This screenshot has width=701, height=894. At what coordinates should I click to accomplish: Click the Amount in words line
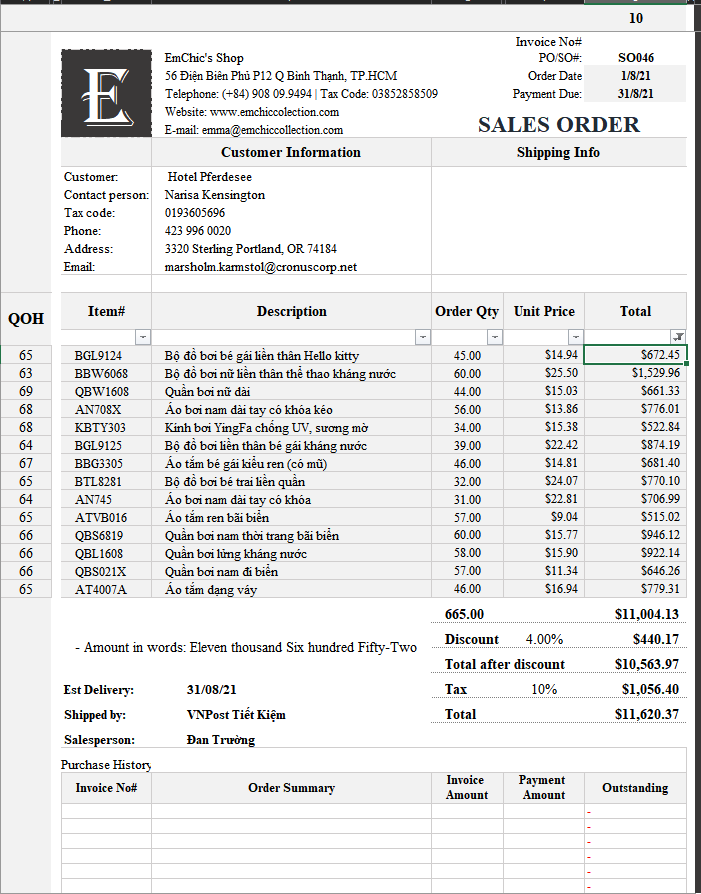(x=246, y=648)
